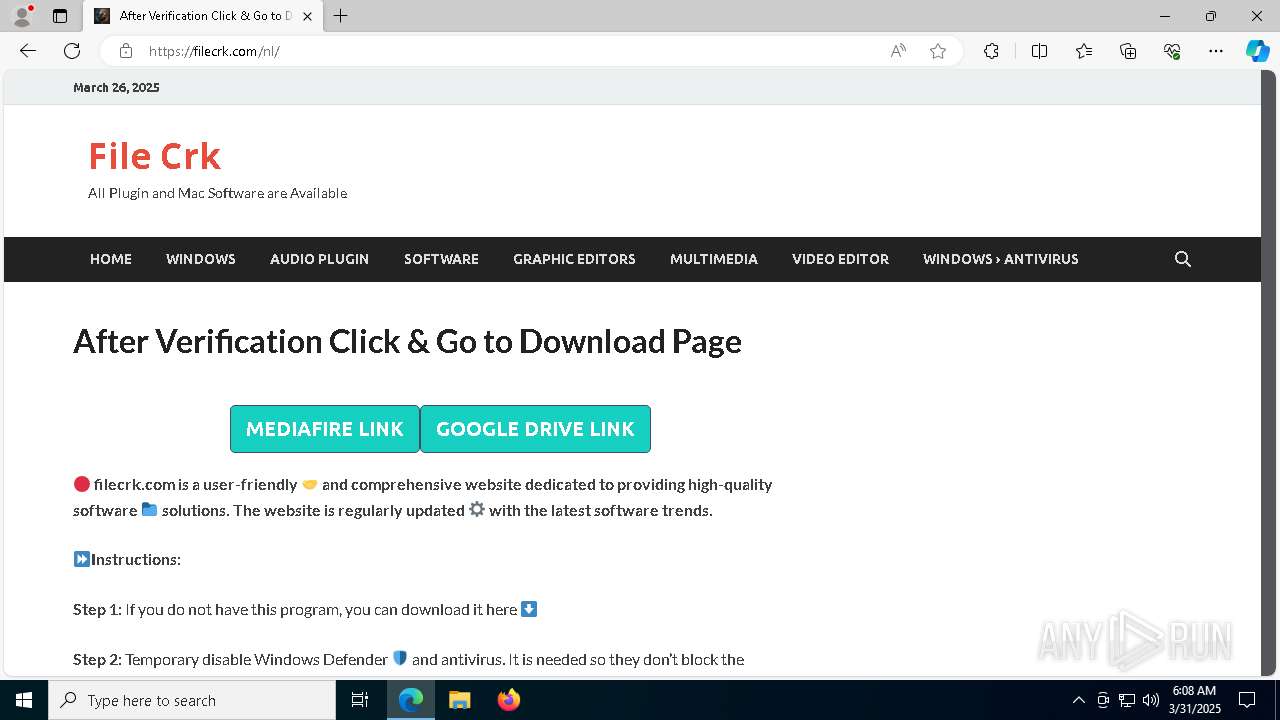The image size is (1280, 720).
Task: Open volume control tray icon
Action: (1151, 700)
